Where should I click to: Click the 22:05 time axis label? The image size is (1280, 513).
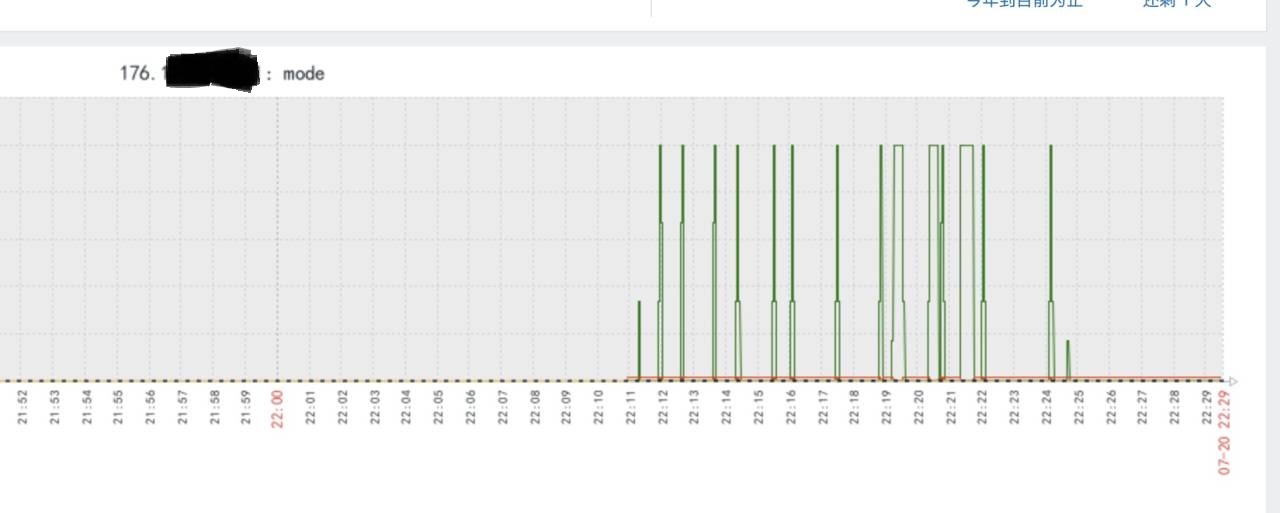point(438,406)
